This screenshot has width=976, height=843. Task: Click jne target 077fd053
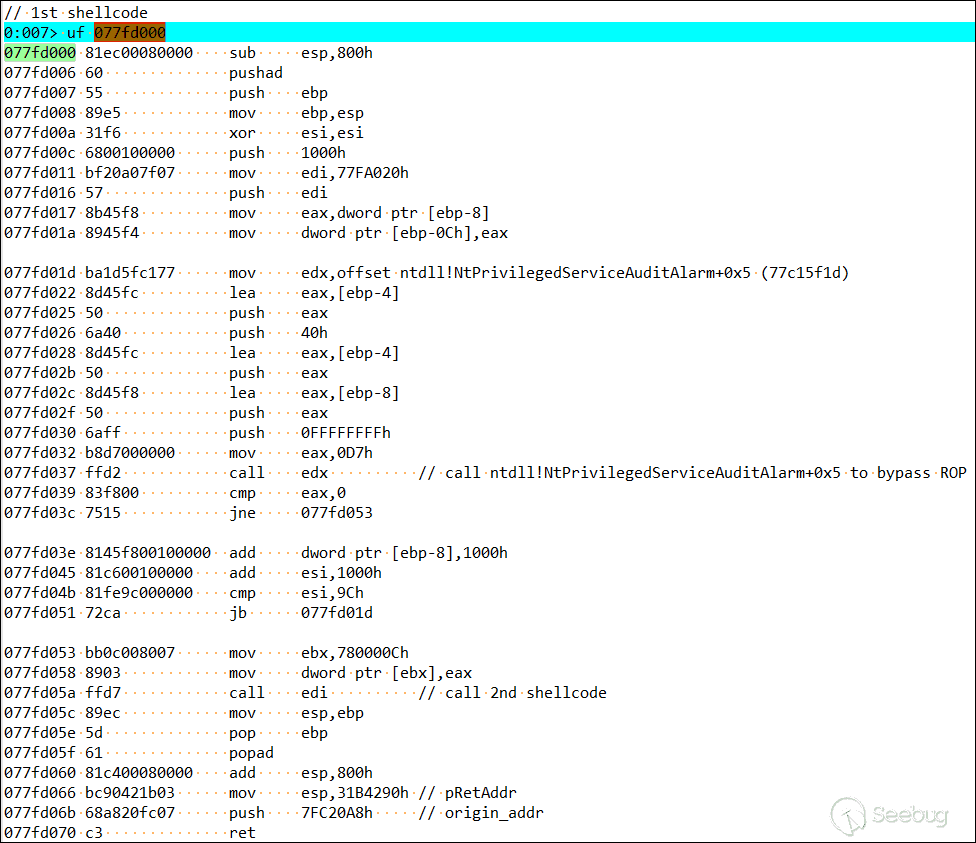pos(337,512)
